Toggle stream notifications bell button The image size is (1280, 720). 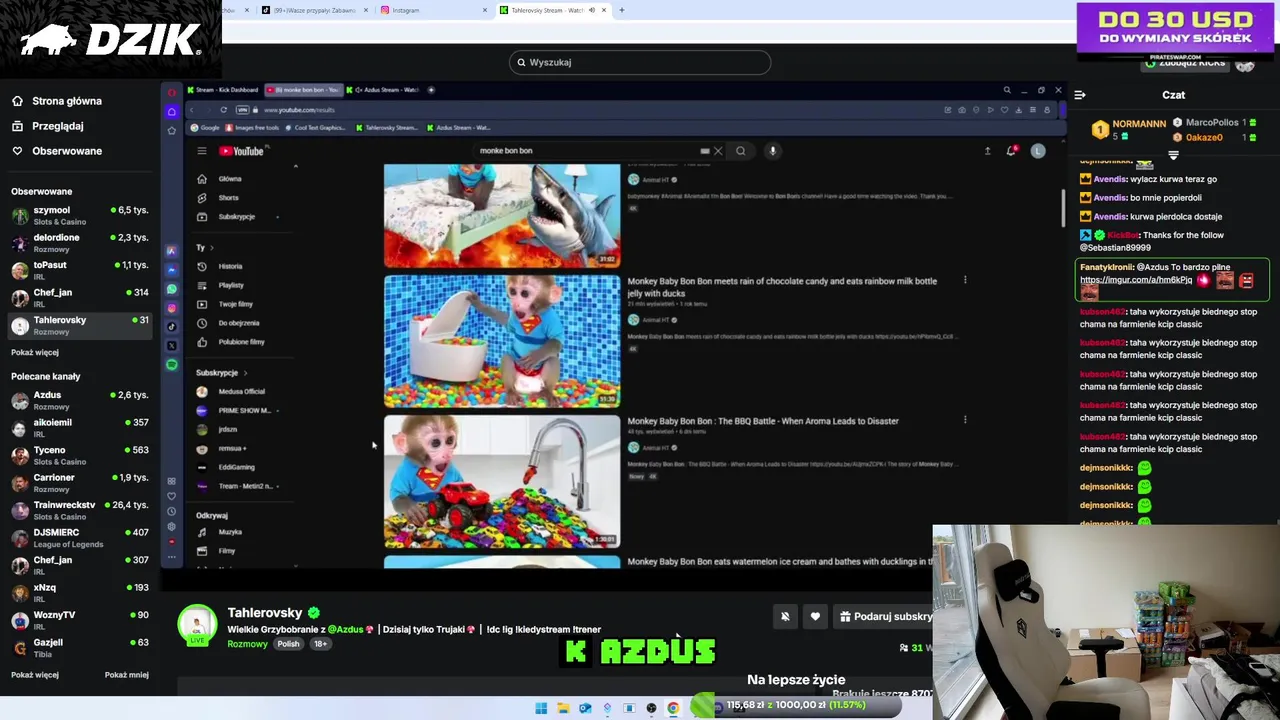pos(785,617)
